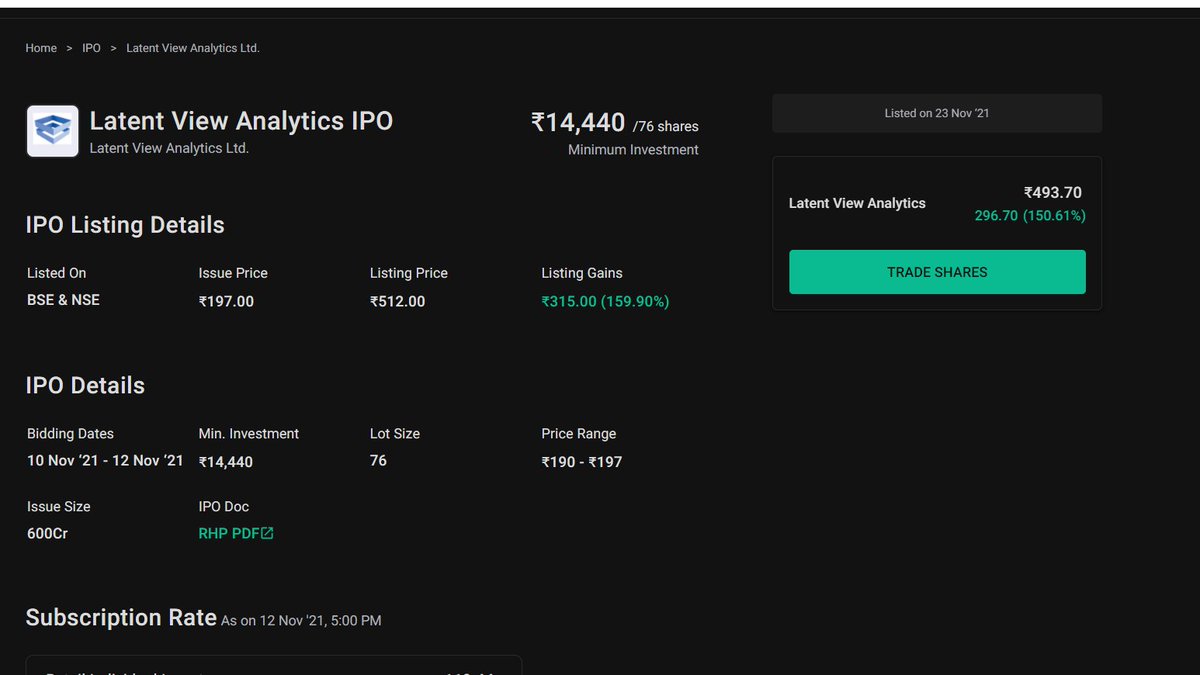The width and height of the screenshot is (1200, 675).
Task: Click the lot size value 76
Action: pos(378,461)
